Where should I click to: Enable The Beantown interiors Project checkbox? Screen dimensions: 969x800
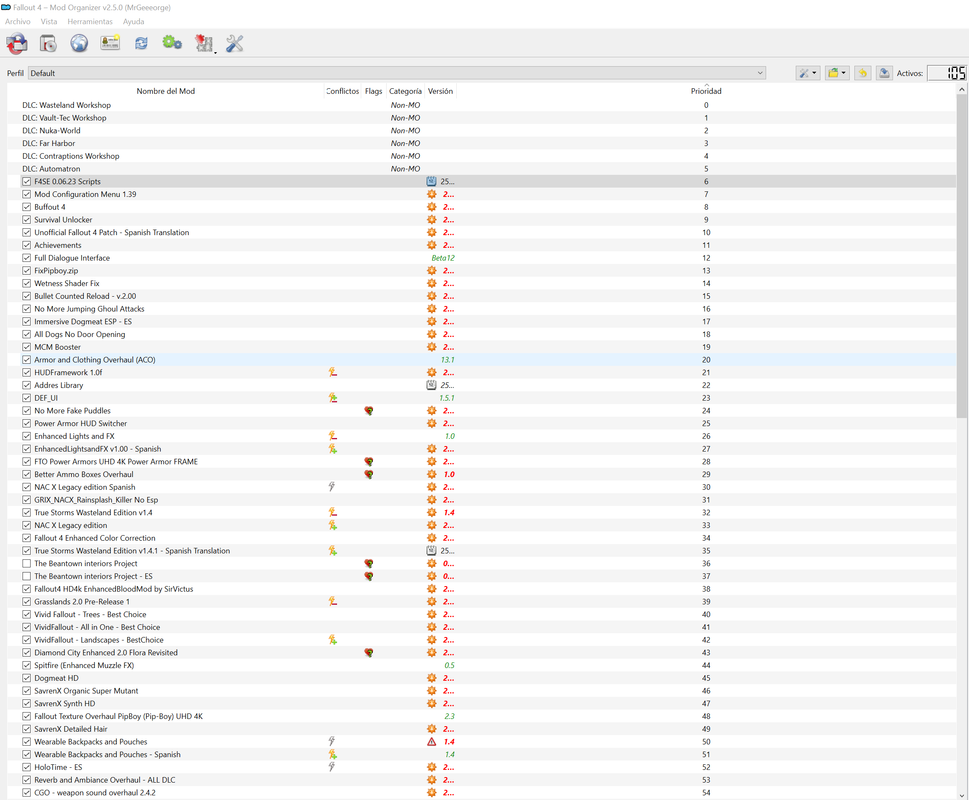[x=27, y=563]
